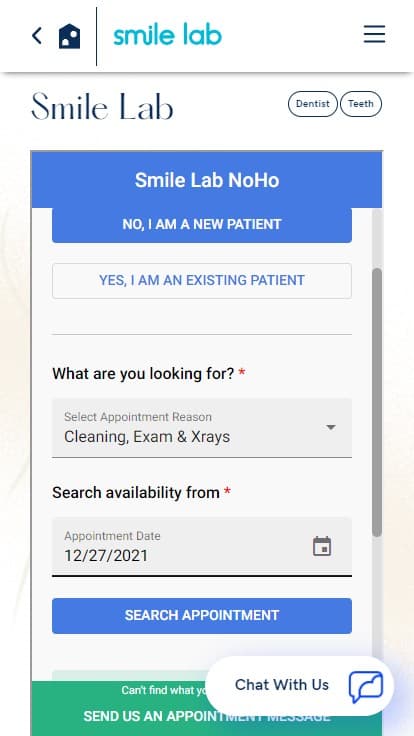Select the Dentist tag
The image size is (414, 736).
tap(313, 104)
